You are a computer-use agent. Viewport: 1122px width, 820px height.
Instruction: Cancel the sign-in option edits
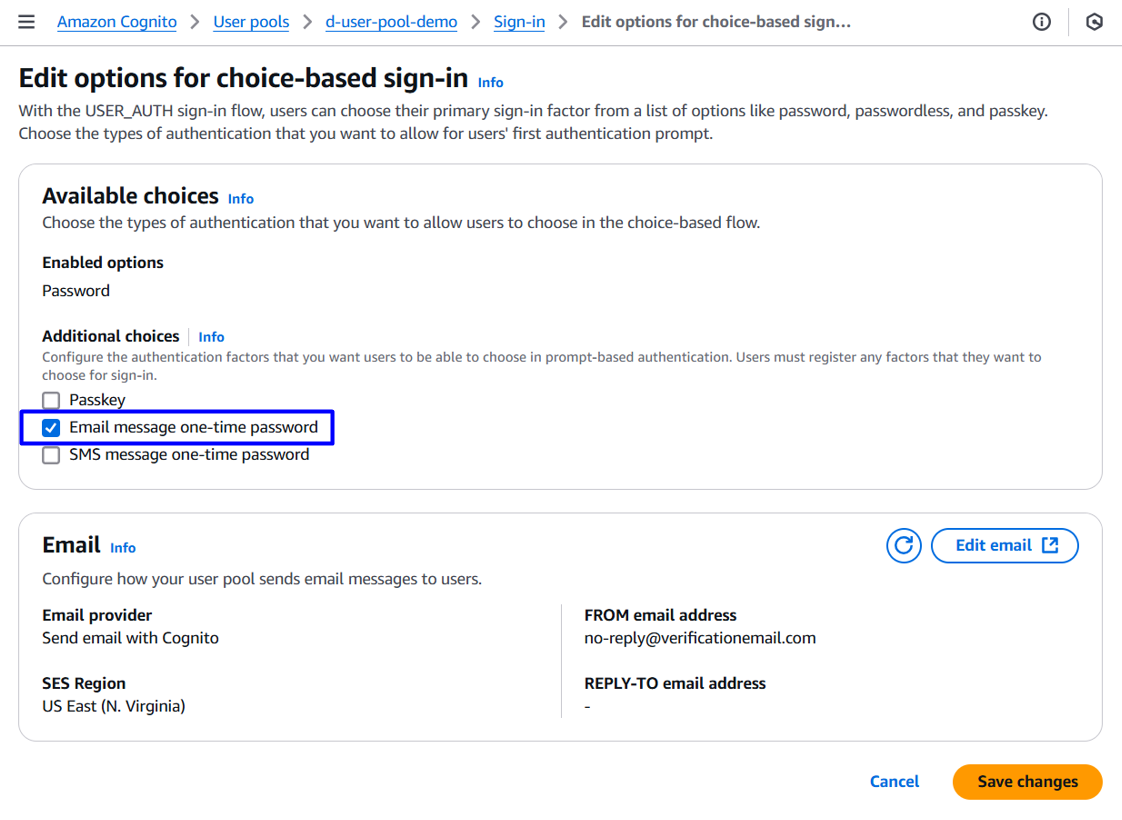pos(894,782)
